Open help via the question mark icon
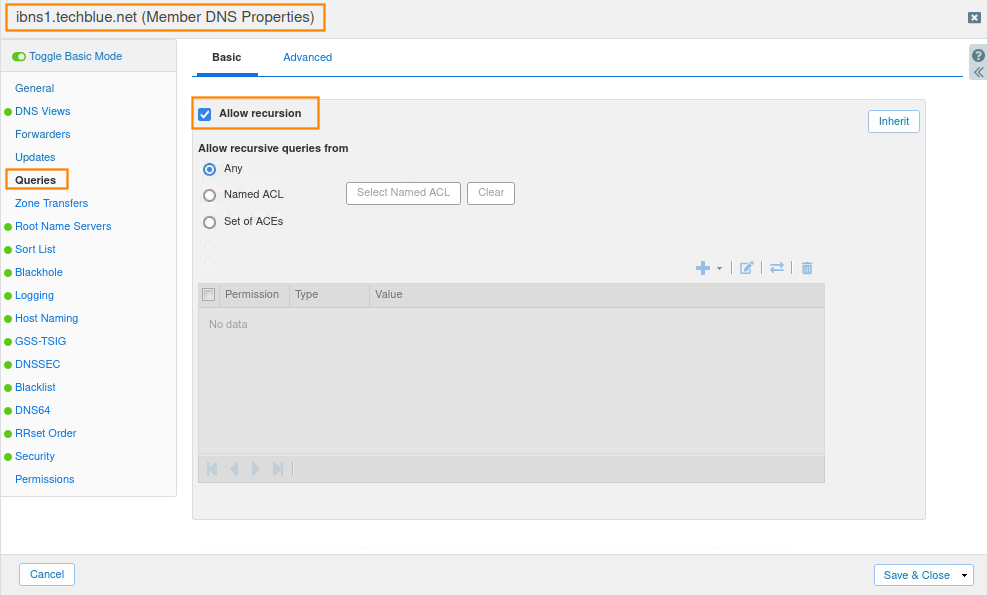987x595 pixels. click(978, 56)
